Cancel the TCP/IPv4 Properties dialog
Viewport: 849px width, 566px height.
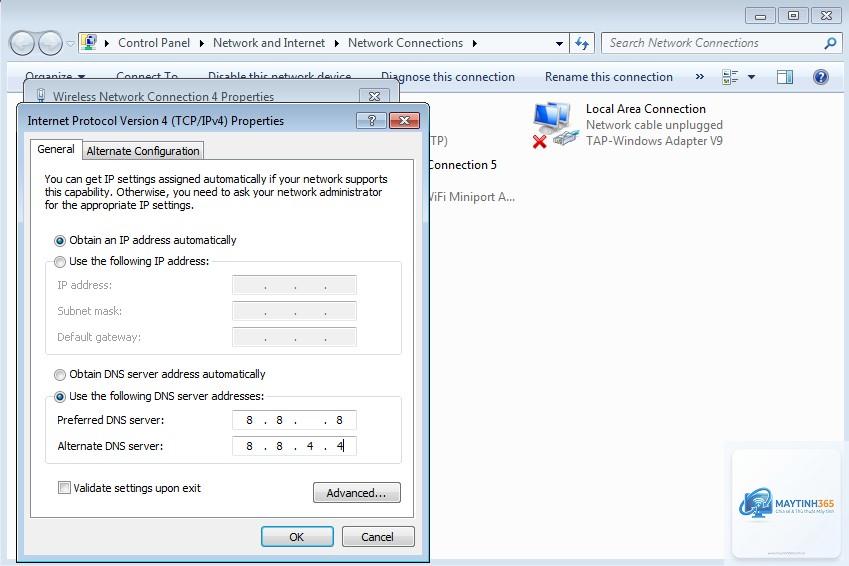(x=378, y=537)
